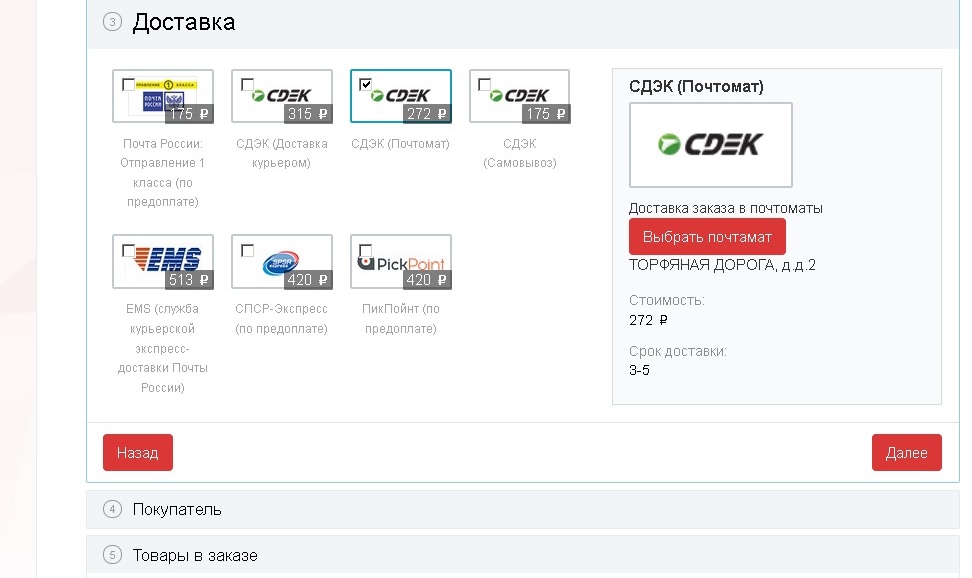This screenshot has width=972, height=578.
Task: Expand the Покупатель section
Action: click(x=177, y=510)
